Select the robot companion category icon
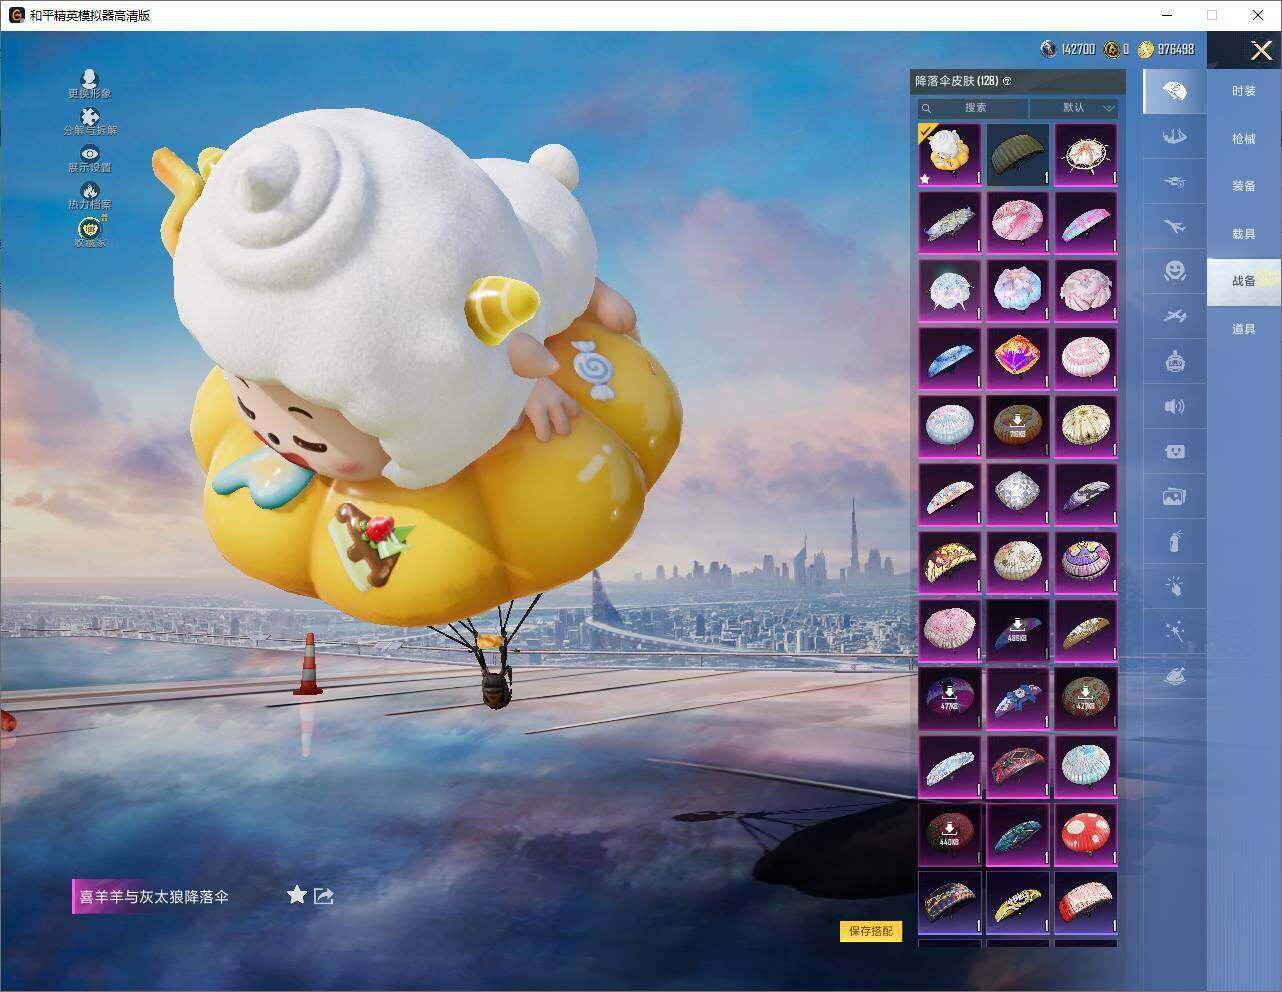The image size is (1282, 992). [1175, 361]
